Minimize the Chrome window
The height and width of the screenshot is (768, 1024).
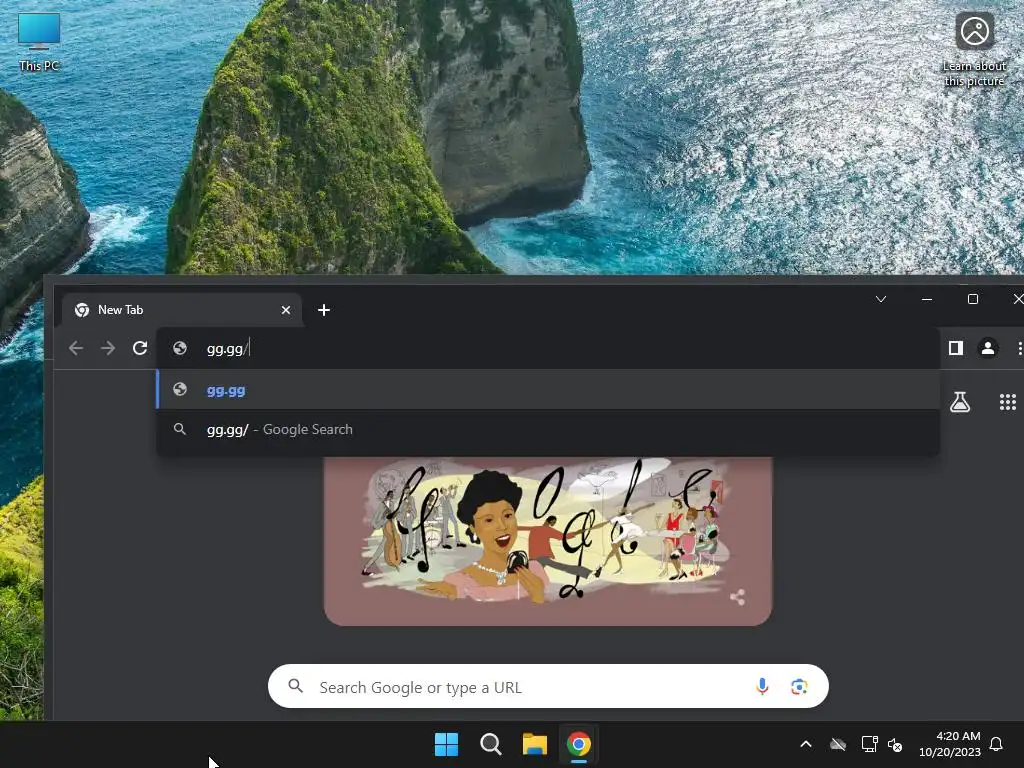click(927, 299)
